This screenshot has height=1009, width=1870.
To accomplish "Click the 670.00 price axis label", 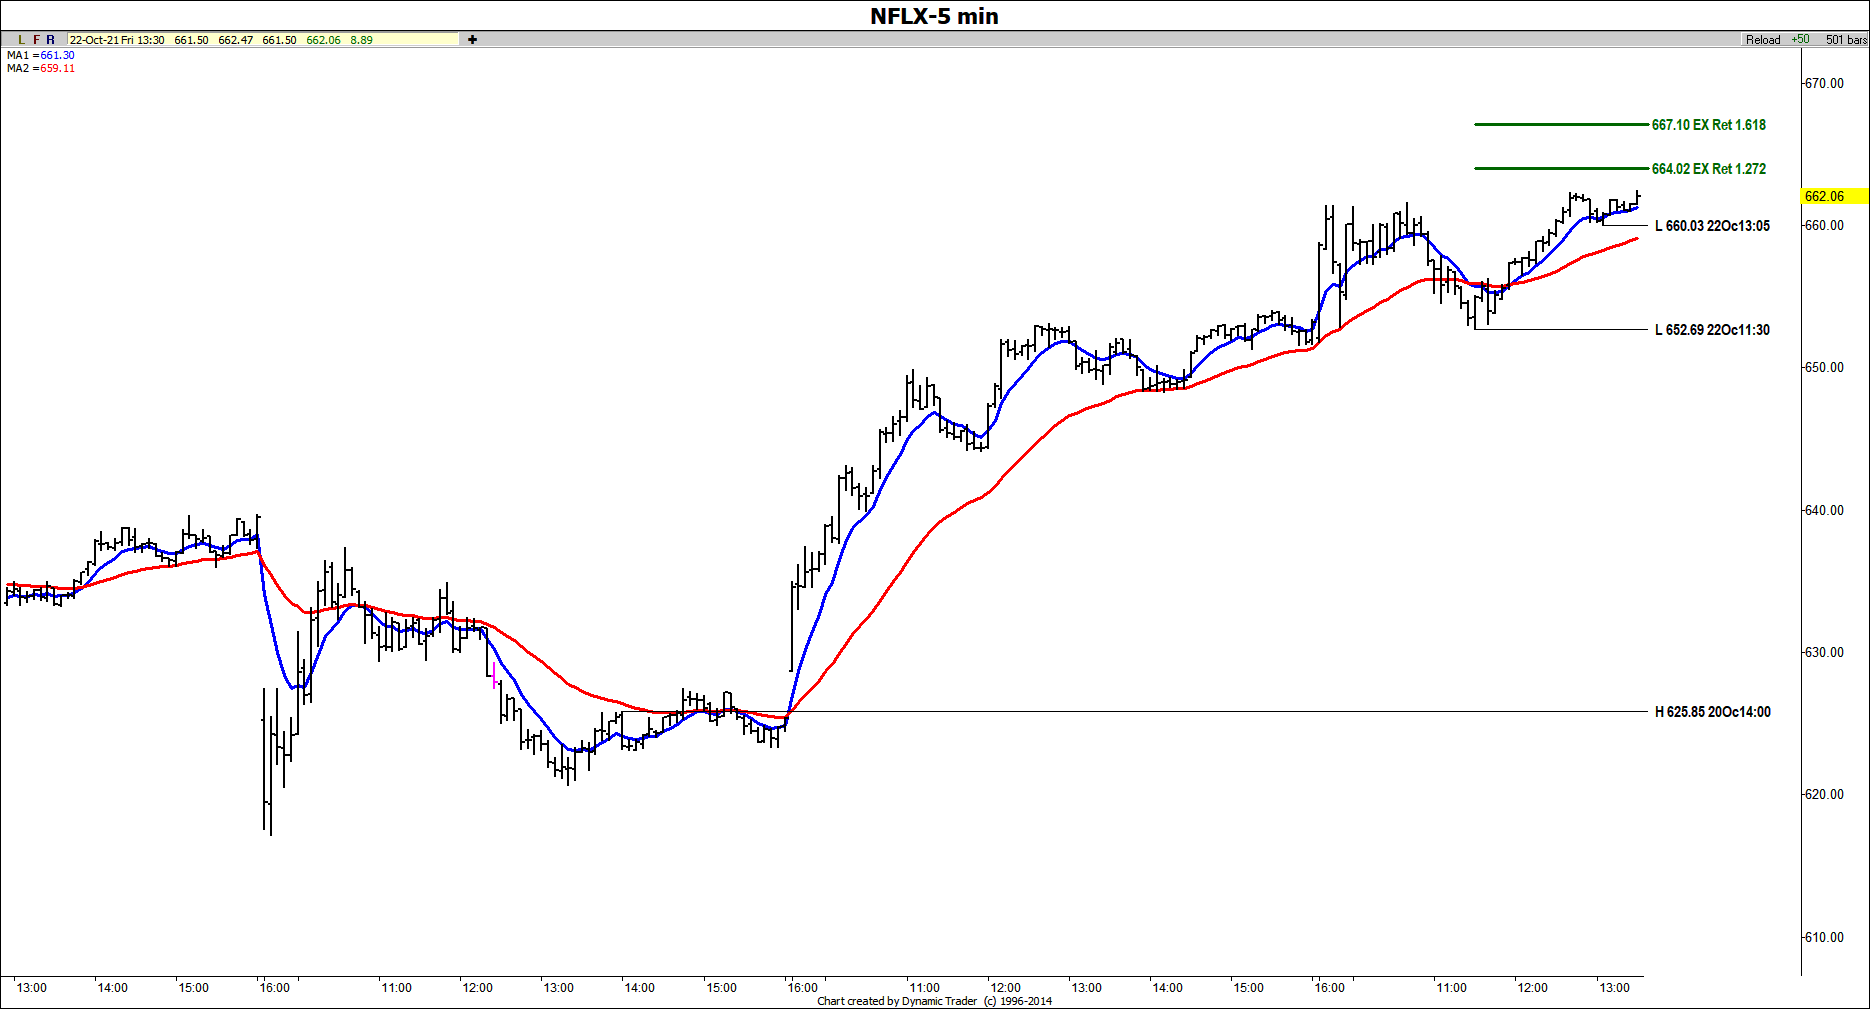I will point(1825,83).
